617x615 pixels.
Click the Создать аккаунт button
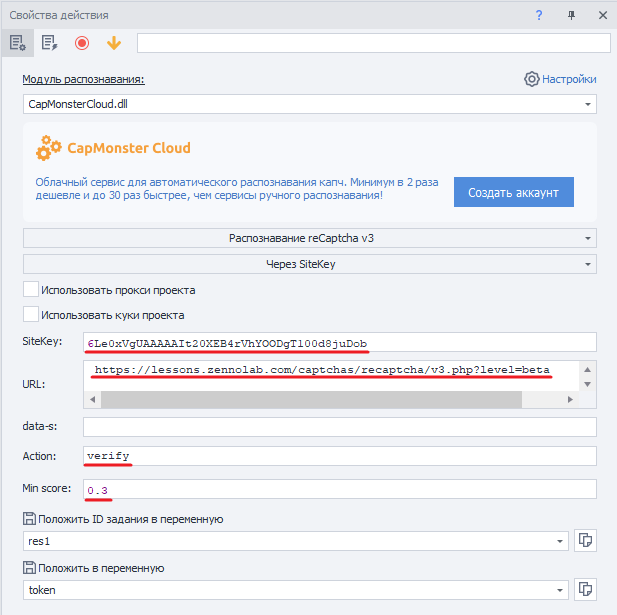(513, 192)
